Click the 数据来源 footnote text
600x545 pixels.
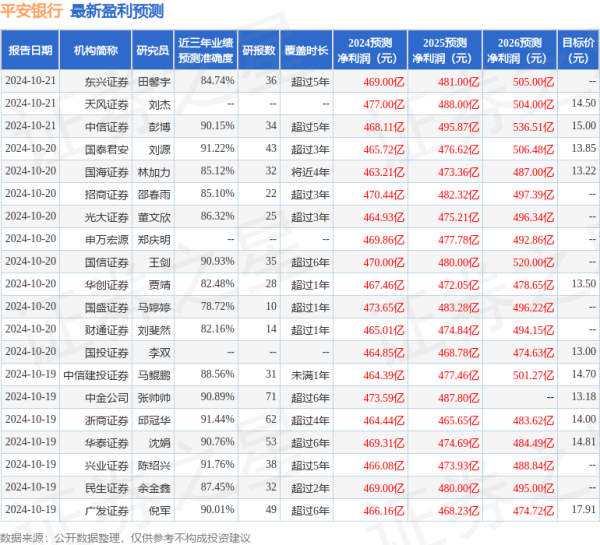click(125, 538)
